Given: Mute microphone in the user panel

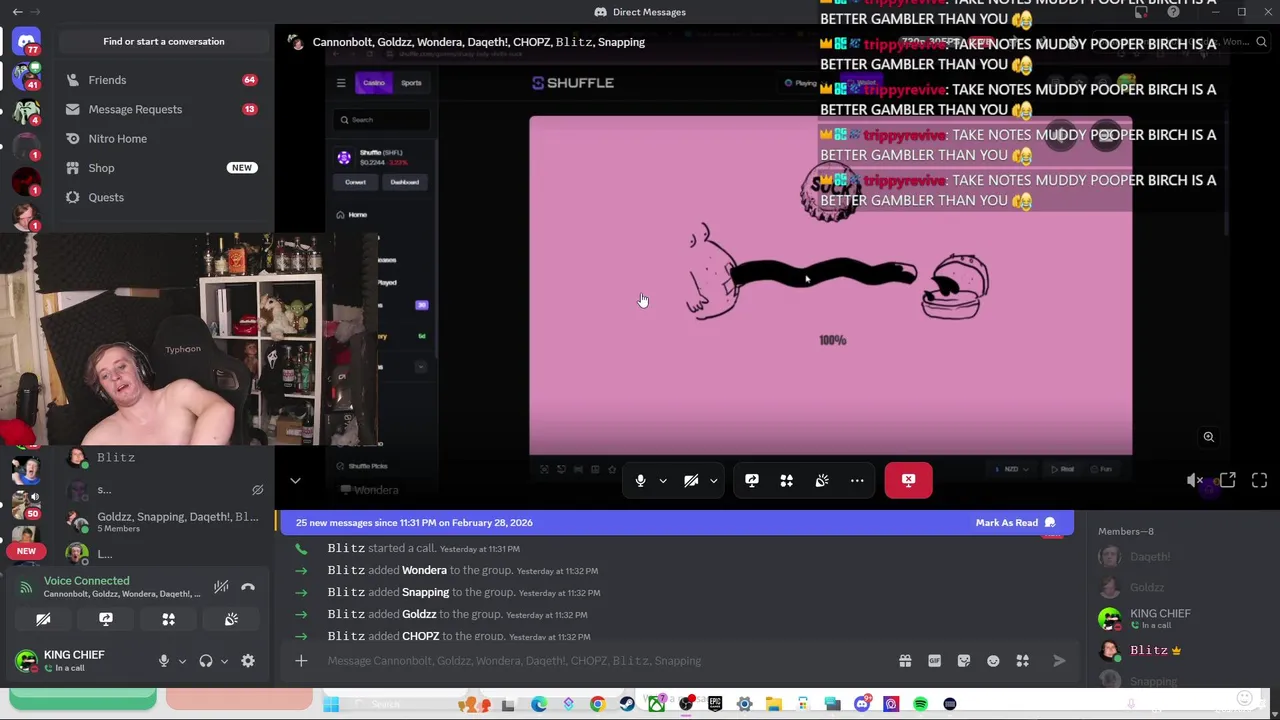Looking at the screenshot, I should [164, 661].
